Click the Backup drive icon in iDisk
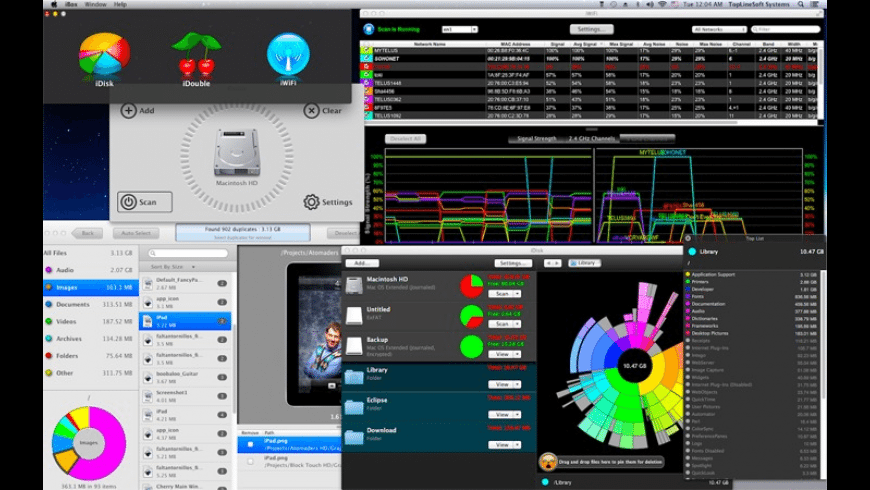Image resolution: width=870 pixels, height=490 pixels. tap(354, 346)
